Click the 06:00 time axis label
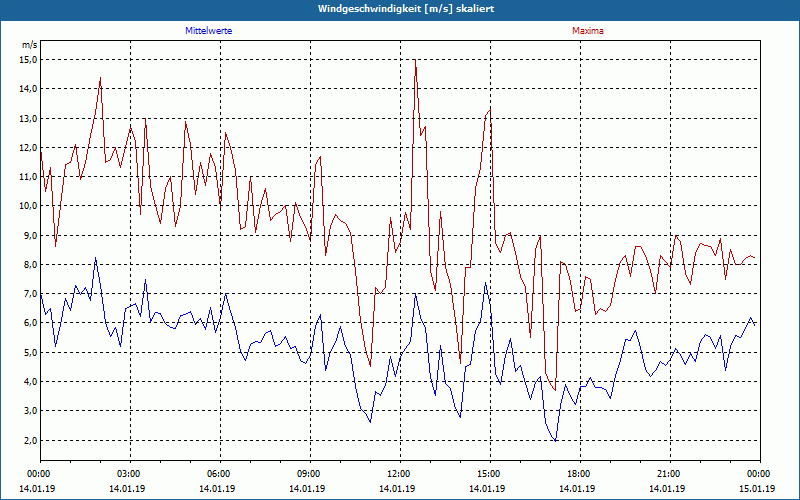 220,474
